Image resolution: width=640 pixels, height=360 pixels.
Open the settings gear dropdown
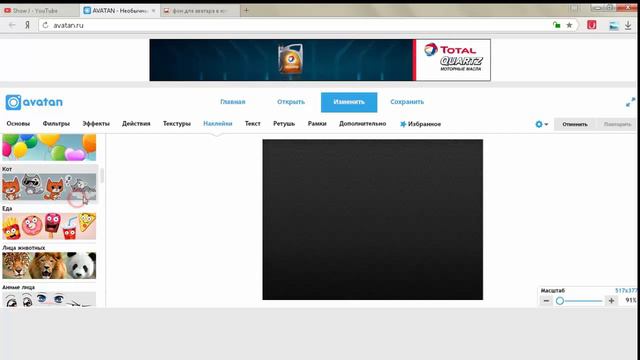[x=542, y=124]
